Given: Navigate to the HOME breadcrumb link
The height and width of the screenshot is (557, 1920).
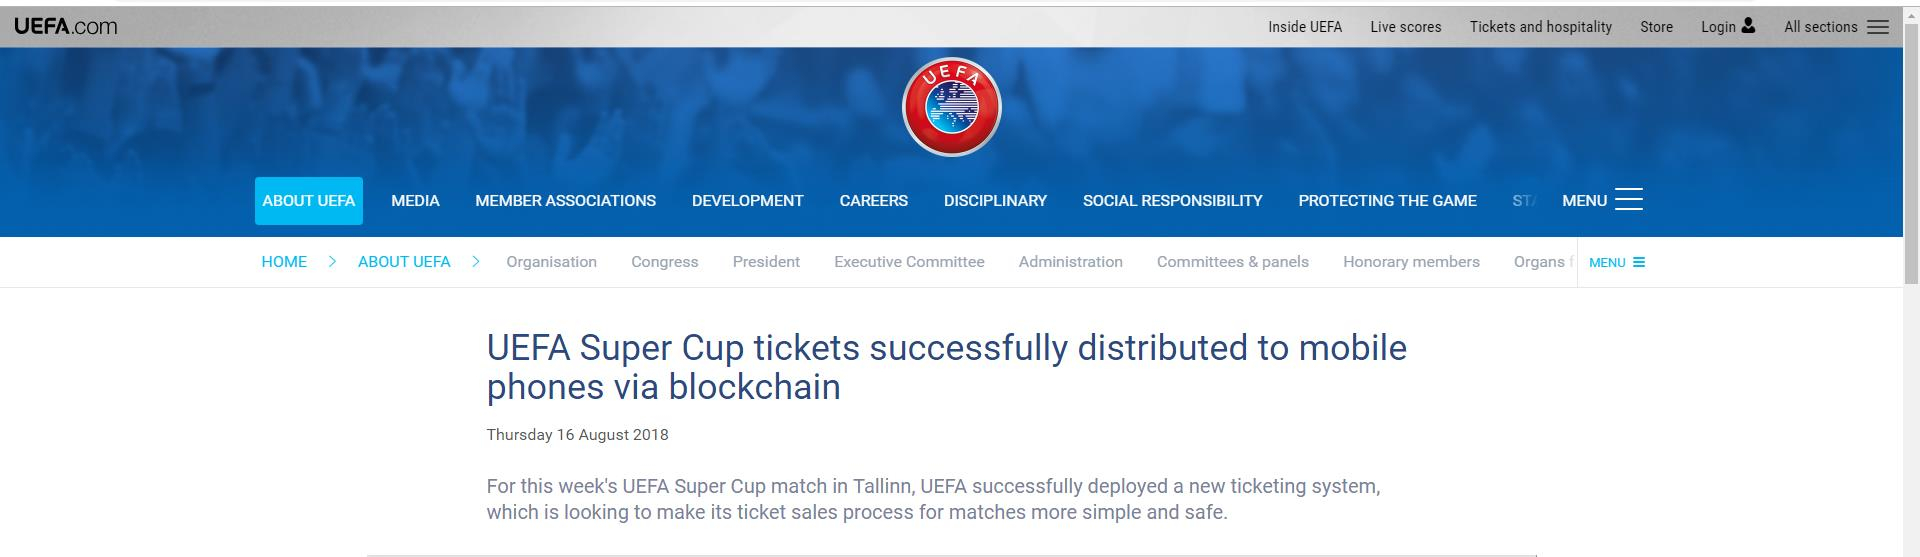Looking at the screenshot, I should (x=284, y=262).
